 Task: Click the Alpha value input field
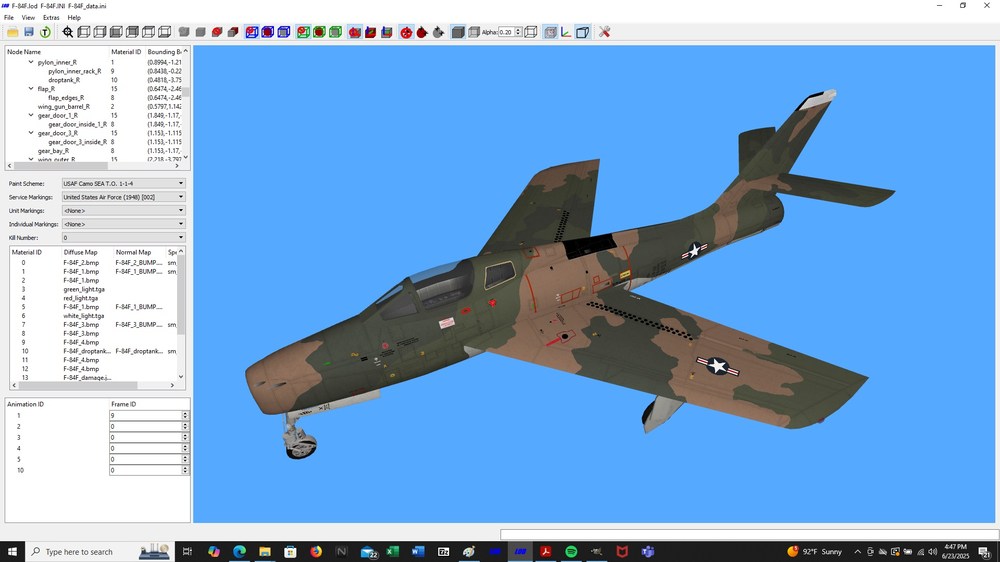pos(506,32)
